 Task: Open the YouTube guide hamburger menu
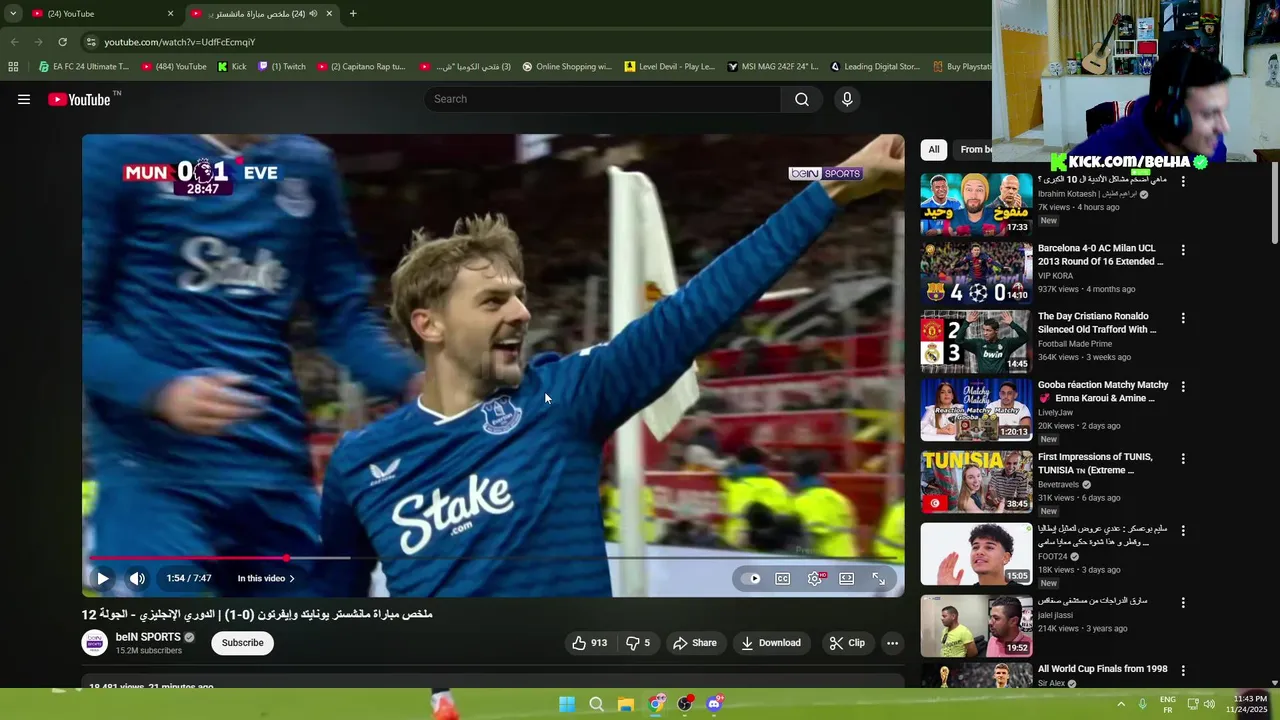pos(24,99)
